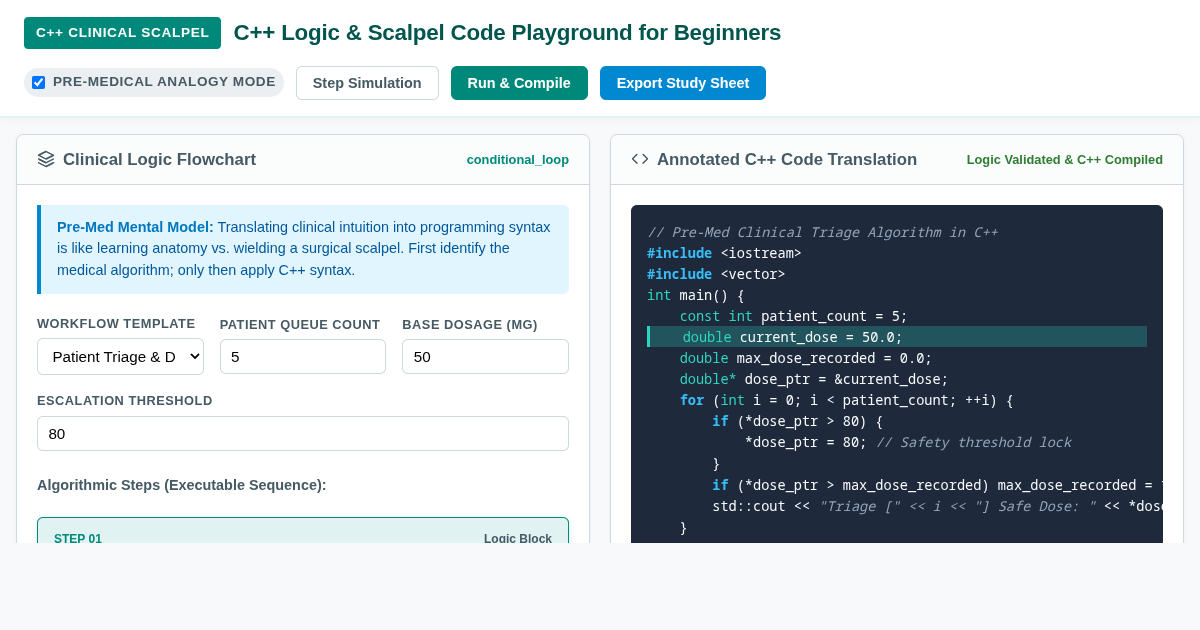Viewport: 1200px width, 630px height.
Task: Click the 'Pre-Med Mental Model:' heading text
Action: click(x=135, y=227)
